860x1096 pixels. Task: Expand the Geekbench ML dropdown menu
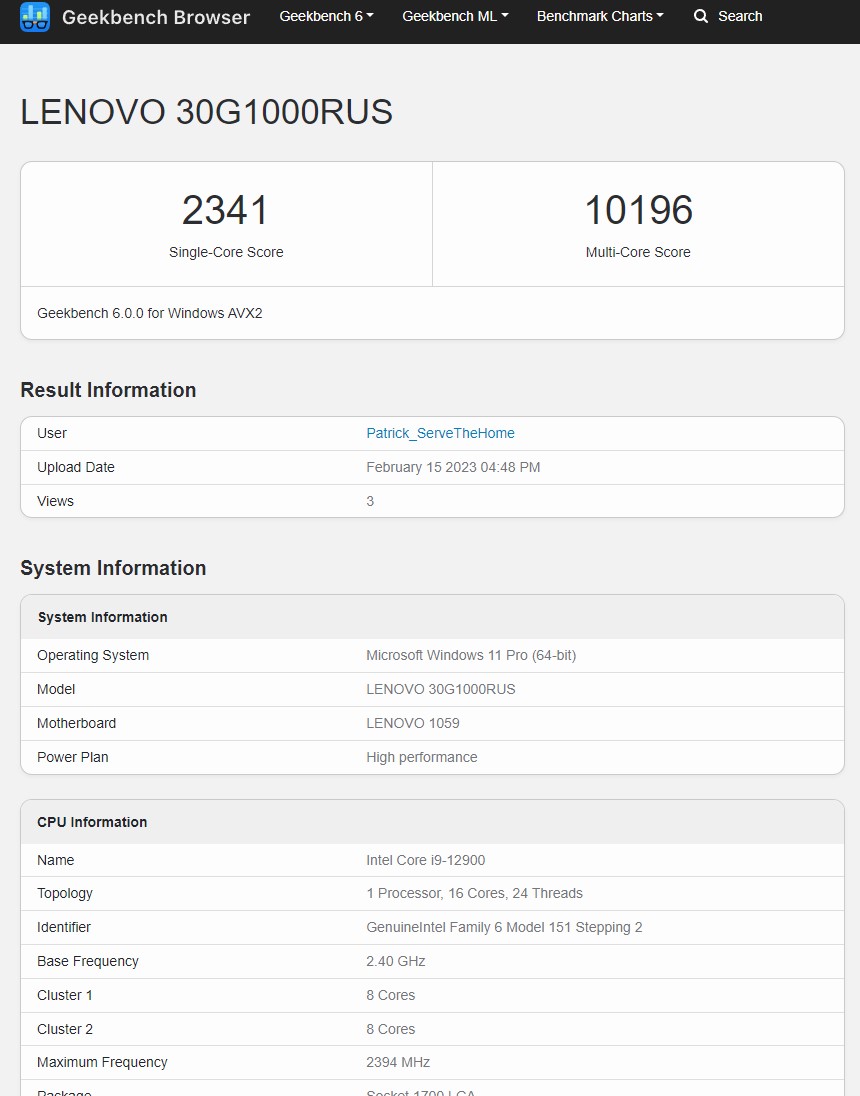(455, 16)
